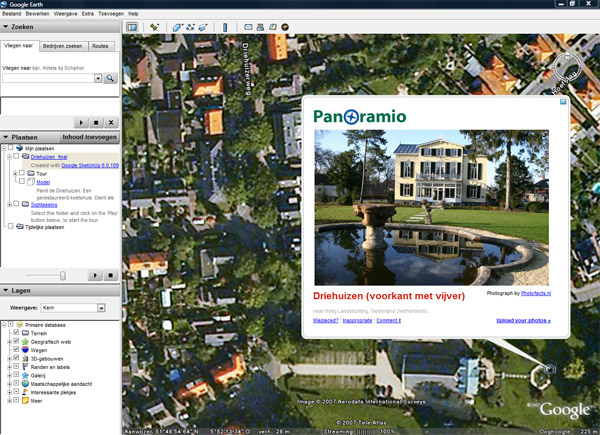Image resolution: width=600 pixels, height=435 pixels.
Task: Click the compass navigation ring
Action: pyautogui.click(x=568, y=68)
